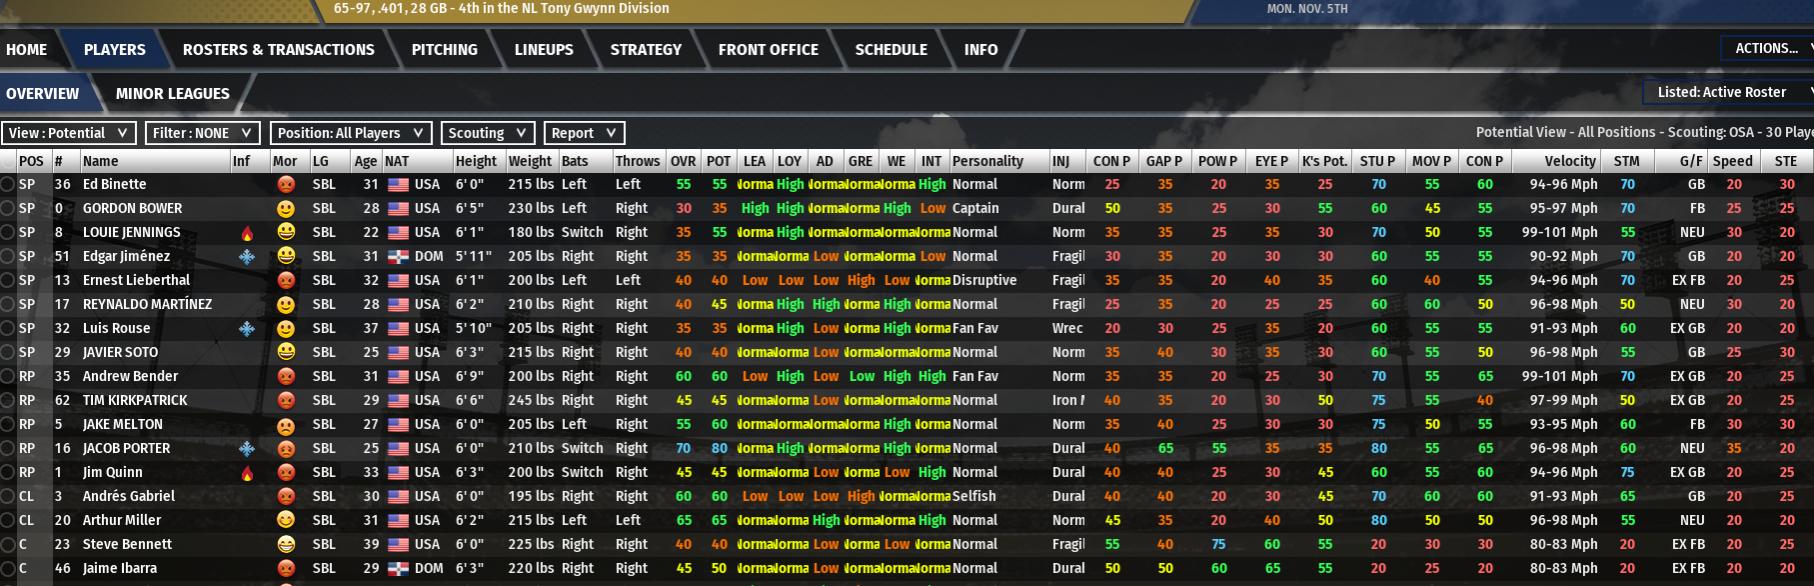Click Louie Jennings' red flame hot-streak icon
1814x586 pixels.
[x=247, y=233]
